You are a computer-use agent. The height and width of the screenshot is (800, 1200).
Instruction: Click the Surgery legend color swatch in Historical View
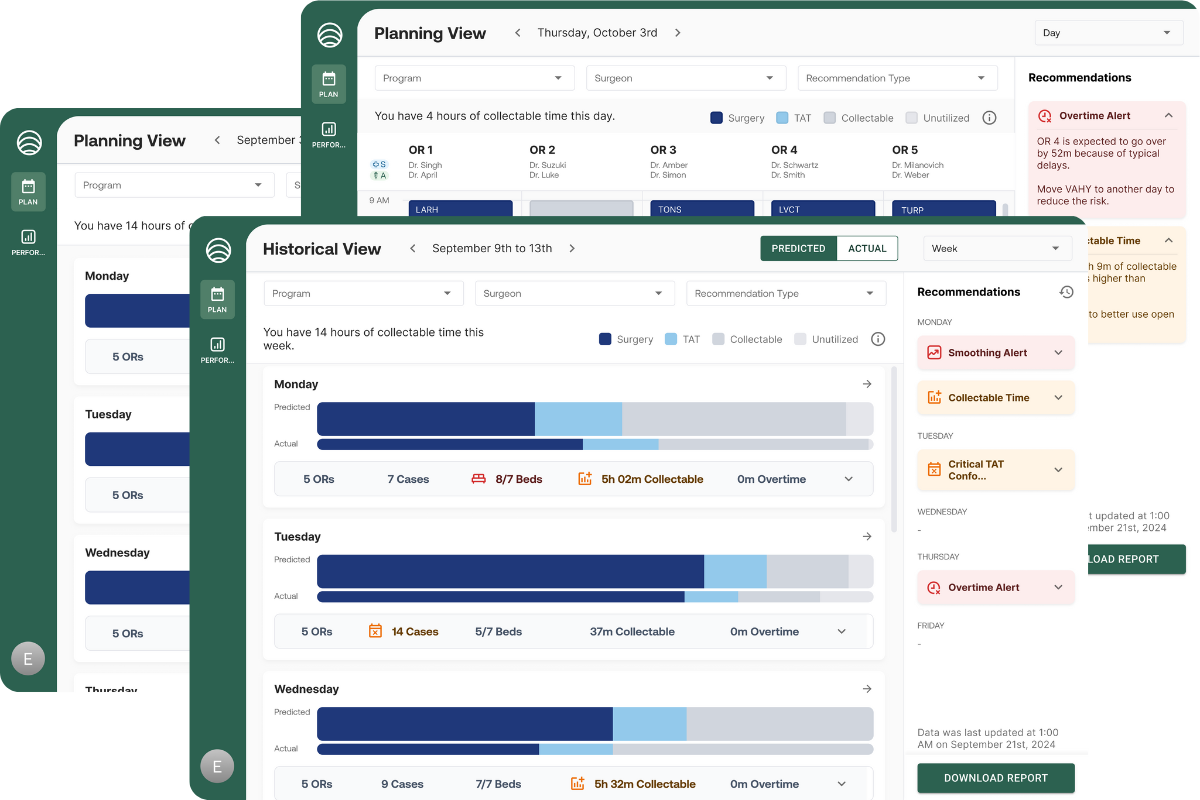605,339
